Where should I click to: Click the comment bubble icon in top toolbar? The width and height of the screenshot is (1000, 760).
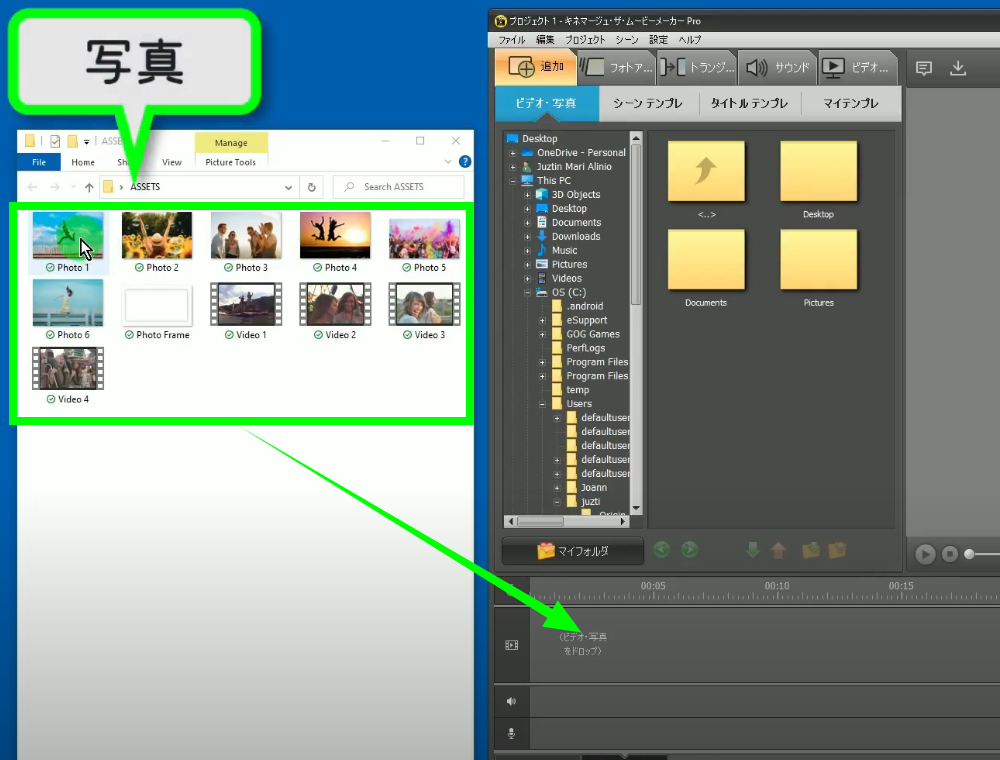(x=924, y=68)
